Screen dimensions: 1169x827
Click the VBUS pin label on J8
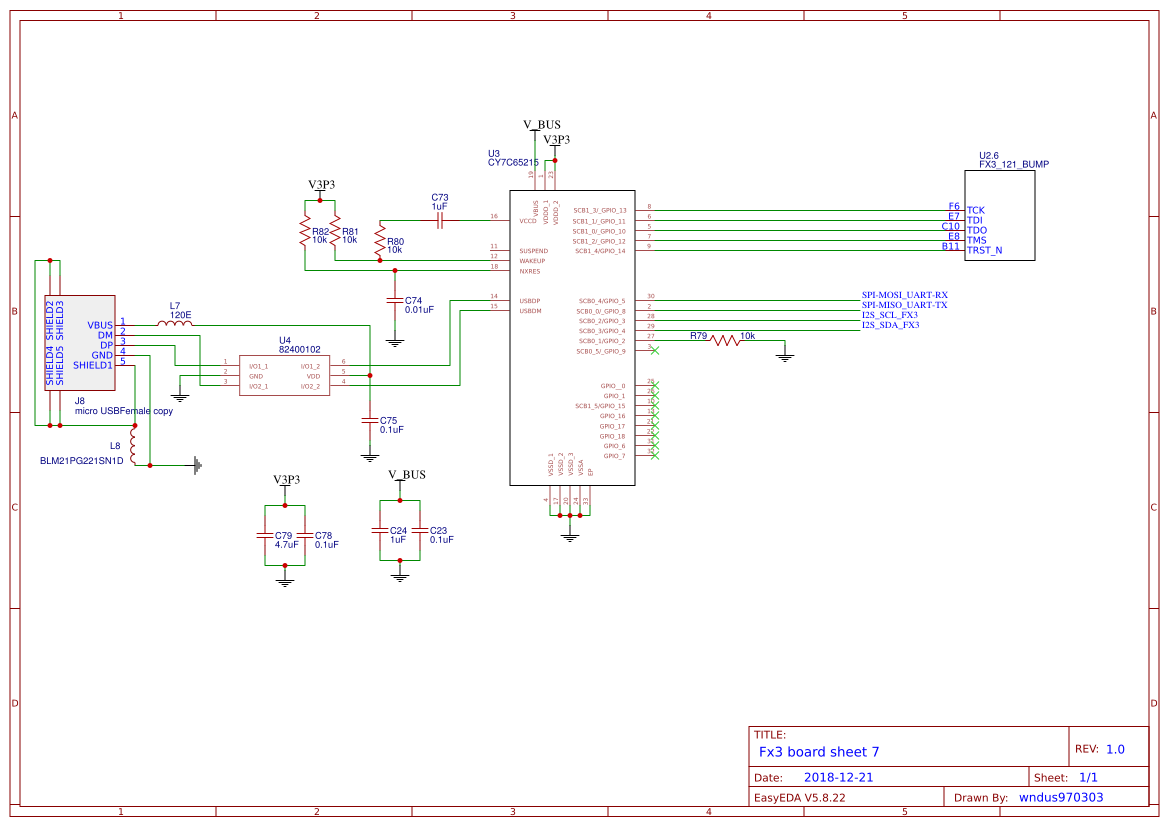[x=100, y=325]
